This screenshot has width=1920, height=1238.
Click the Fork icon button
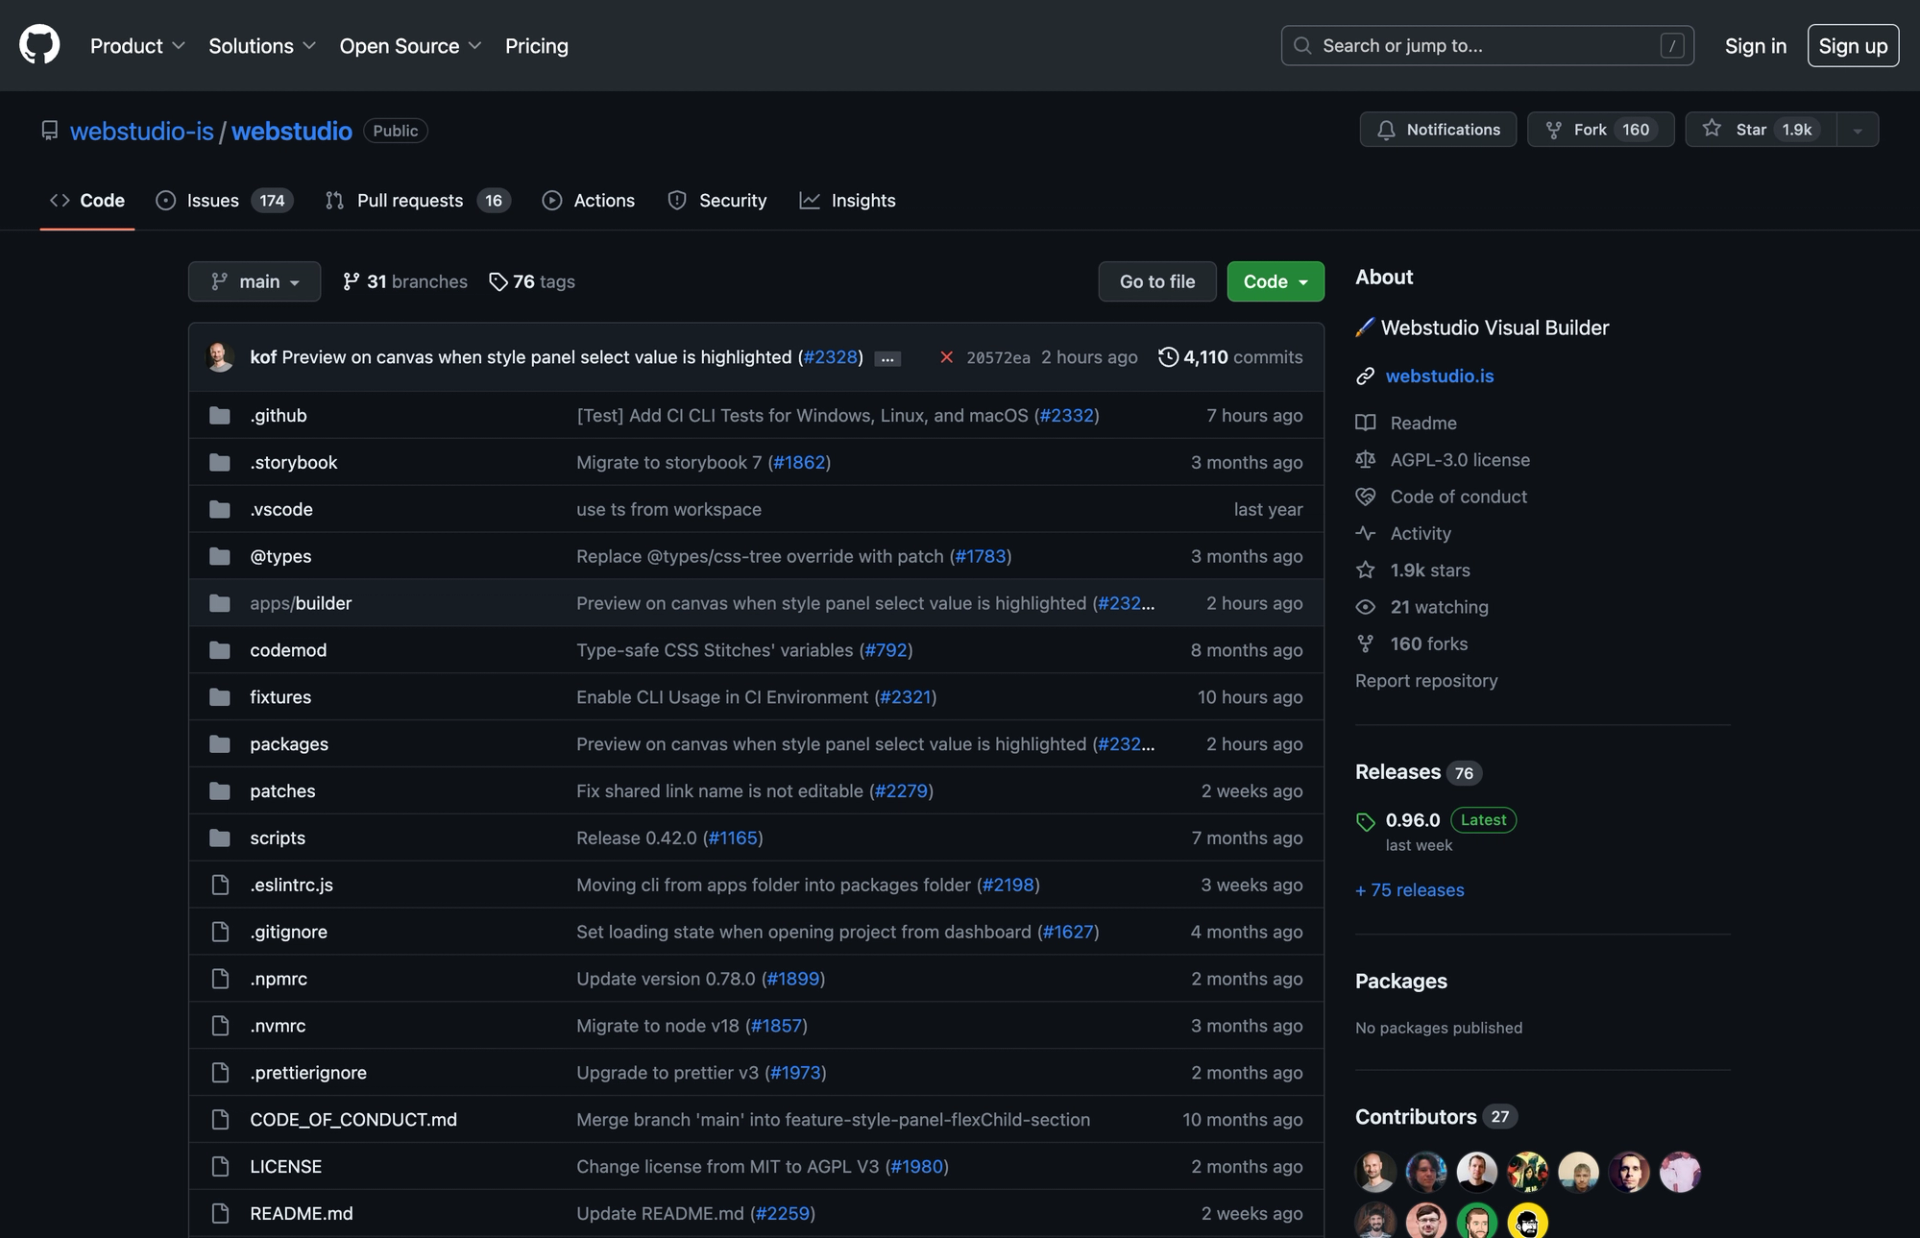(1553, 129)
